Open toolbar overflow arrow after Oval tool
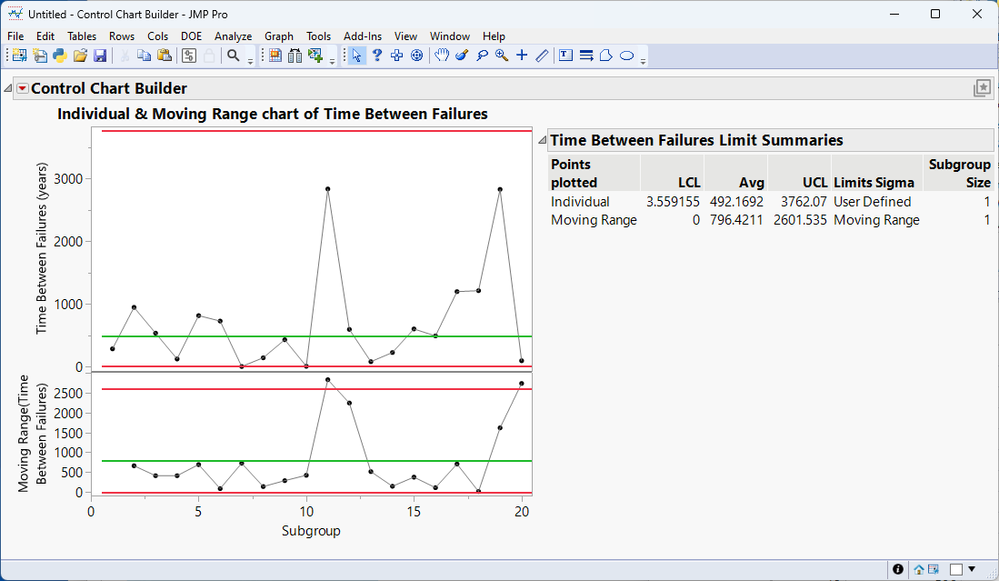The height and width of the screenshot is (581, 999). tap(643, 61)
